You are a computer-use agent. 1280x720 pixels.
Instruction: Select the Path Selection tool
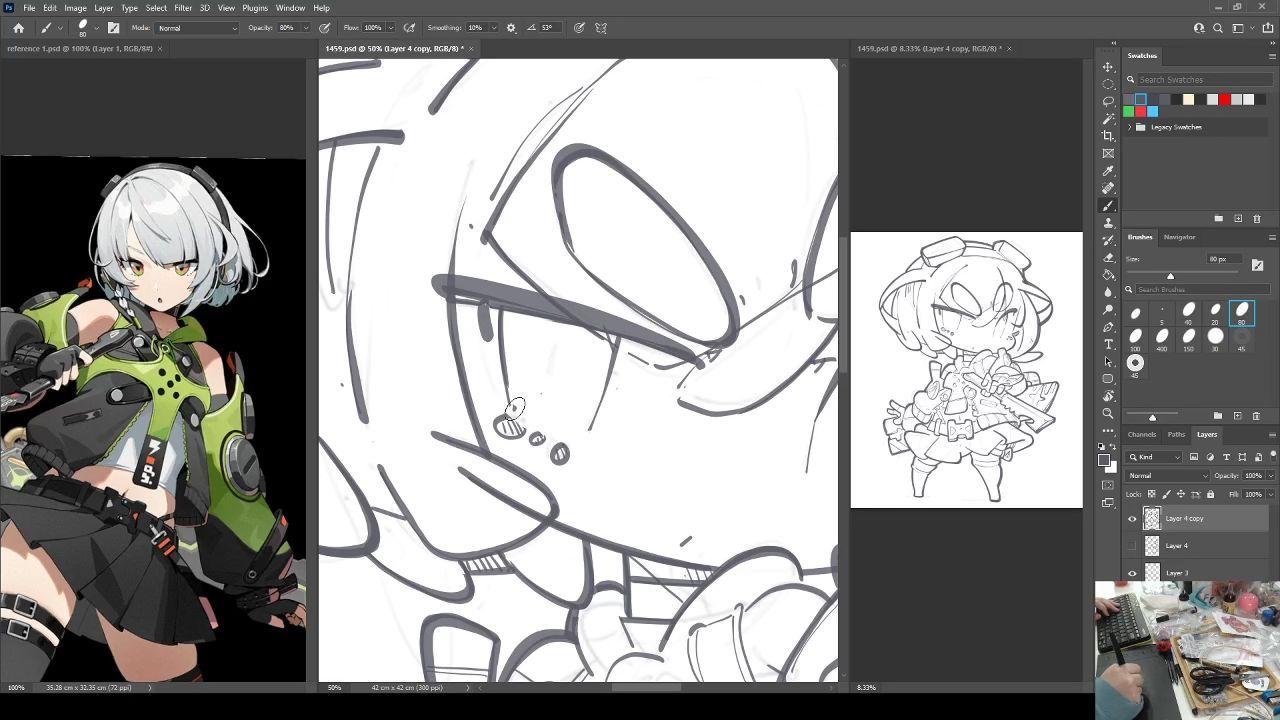point(1108,361)
